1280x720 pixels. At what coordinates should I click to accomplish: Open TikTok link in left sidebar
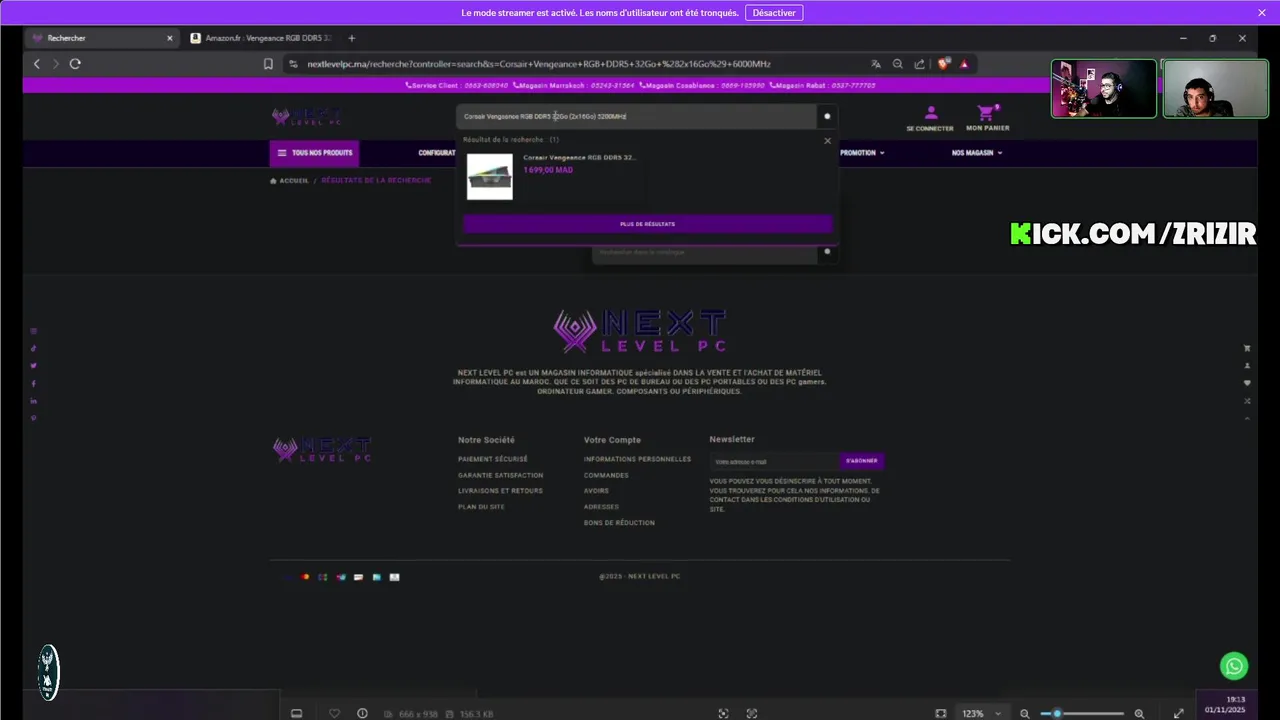point(33,349)
